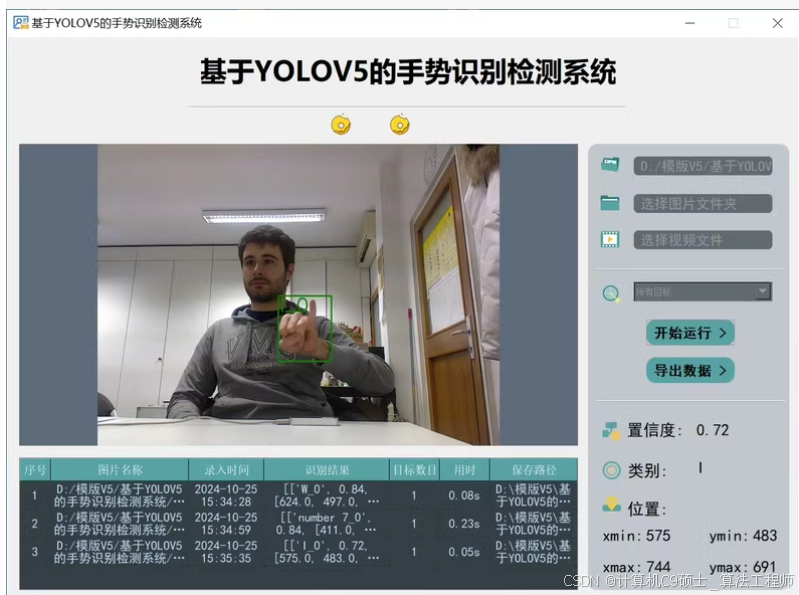This screenshot has height=595, width=799.
Task: Click the select image folder icon
Action: pos(610,203)
